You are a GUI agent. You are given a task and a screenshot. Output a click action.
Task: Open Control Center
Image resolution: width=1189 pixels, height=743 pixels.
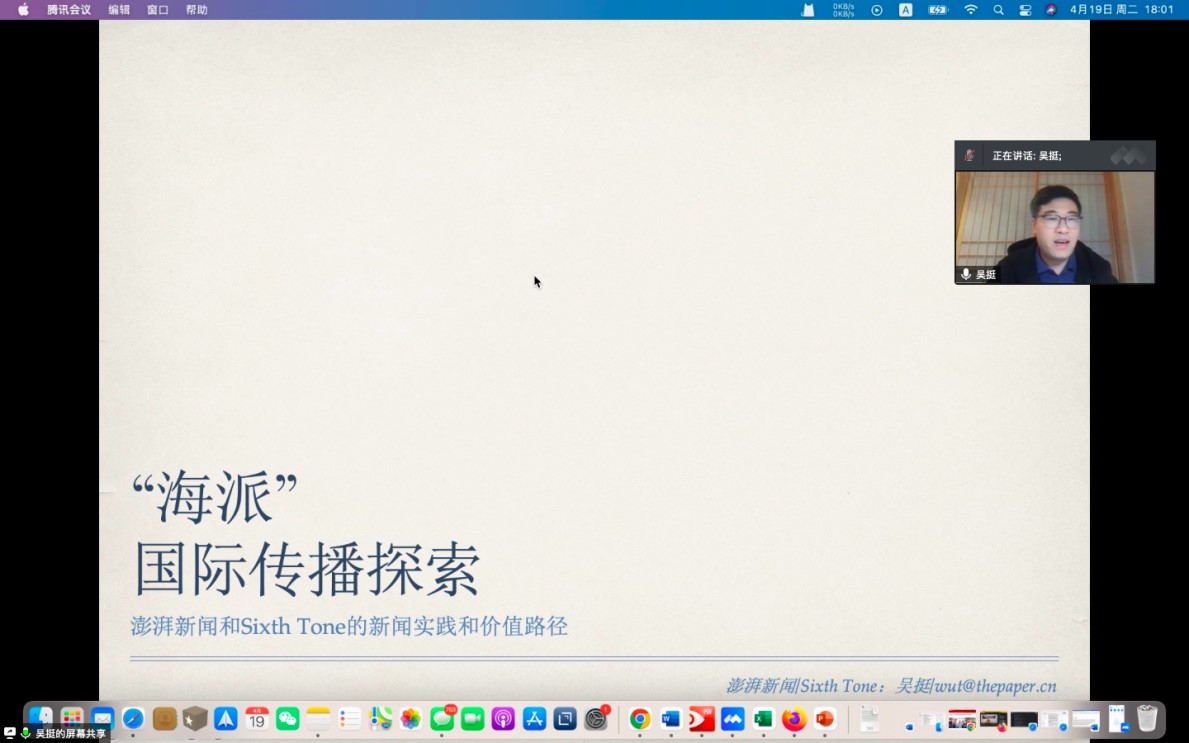point(1025,10)
